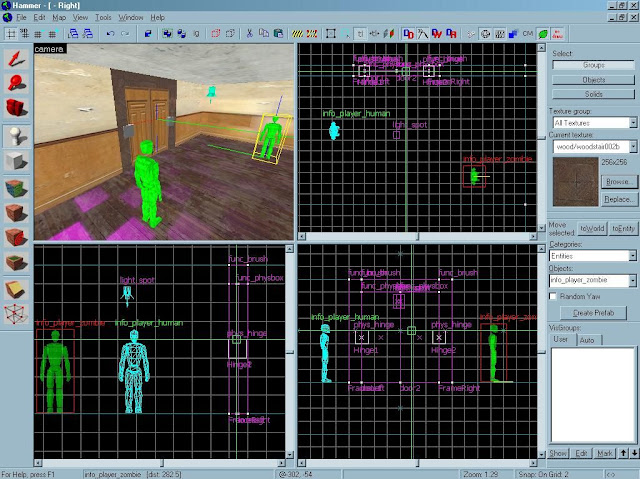Click the current texture preview thumbnail
The image size is (640, 479).
(574, 182)
